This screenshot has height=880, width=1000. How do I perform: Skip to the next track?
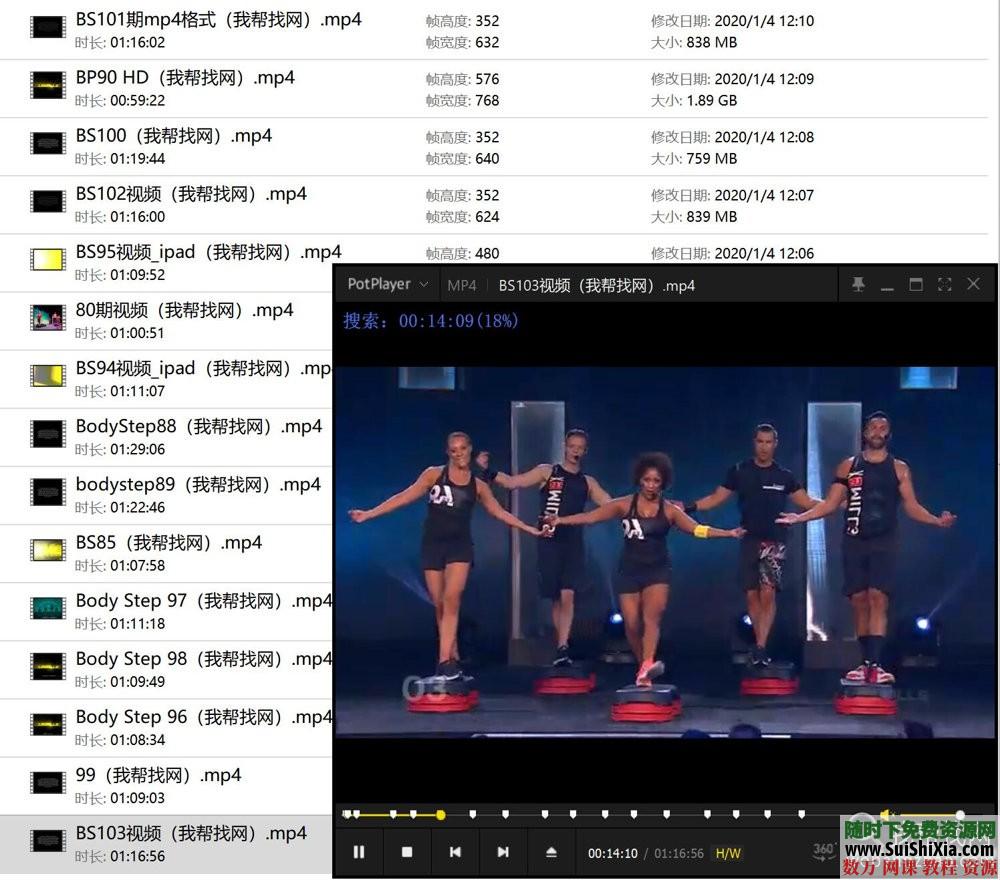tap(503, 852)
